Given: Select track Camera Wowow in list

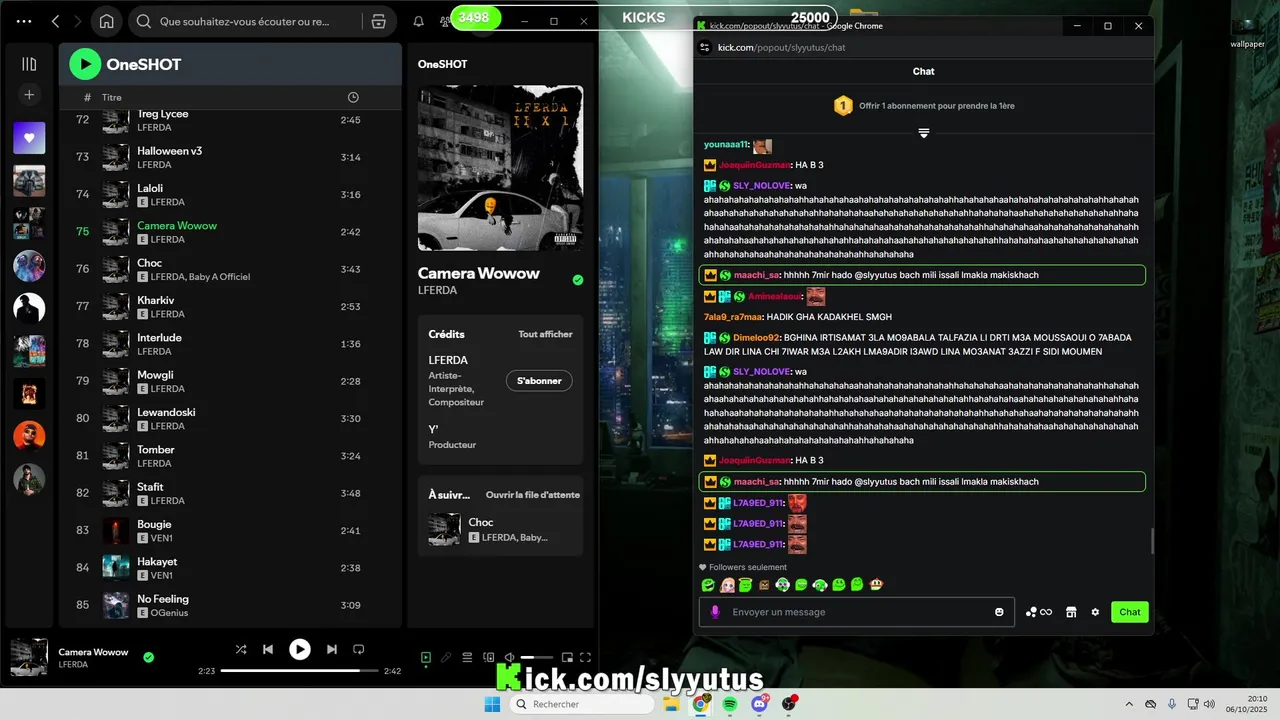Looking at the screenshot, I should coord(230,232).
